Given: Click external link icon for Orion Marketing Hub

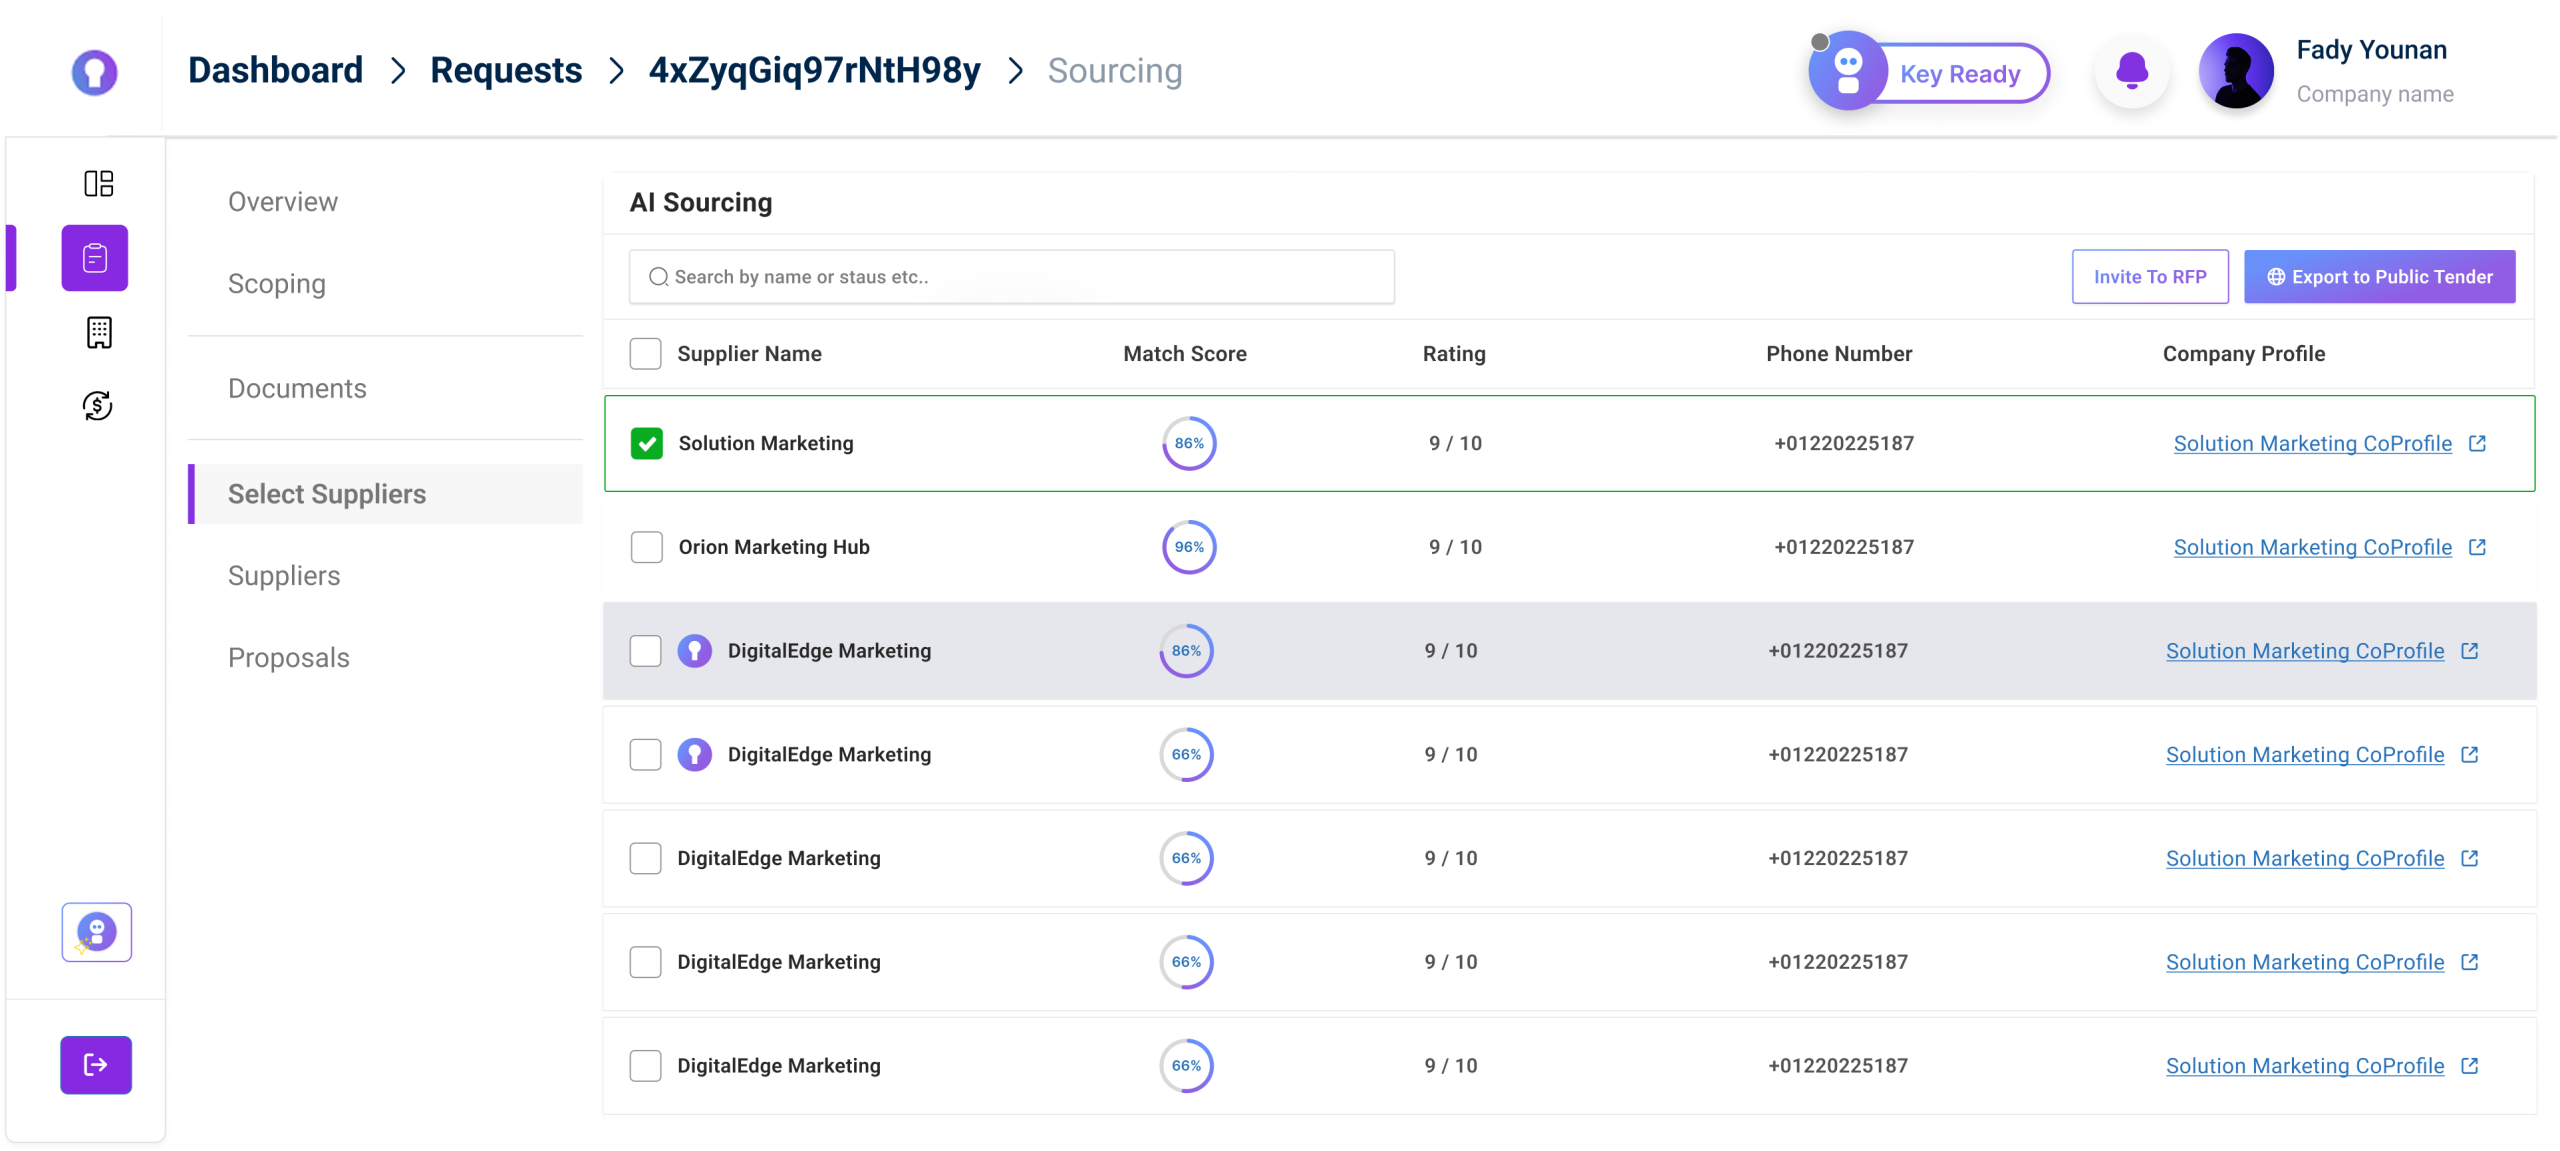Looking at the screenshot, I should pyautogui.click(x=2477, y=547).
